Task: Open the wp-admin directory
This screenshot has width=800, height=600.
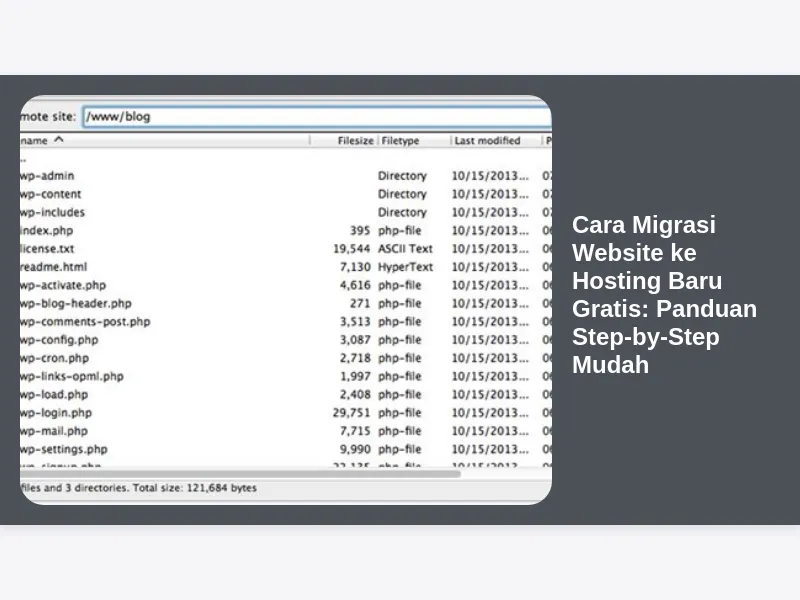Action: [x=47, y=176]
